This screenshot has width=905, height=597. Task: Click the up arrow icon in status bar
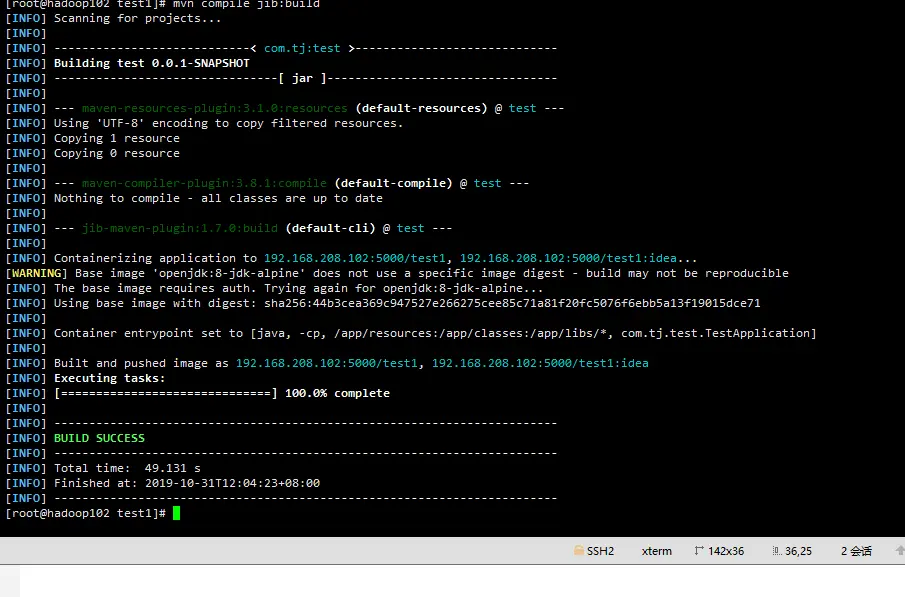(899, 551)
